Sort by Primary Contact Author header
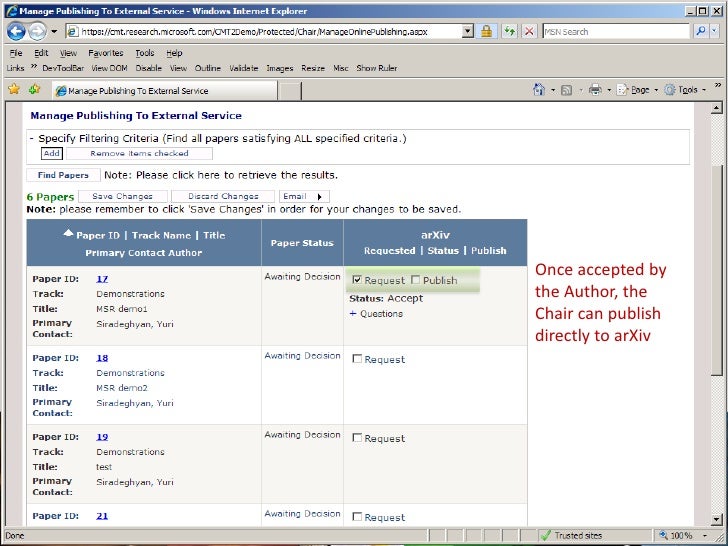The image size is (728, 546). 143,253
